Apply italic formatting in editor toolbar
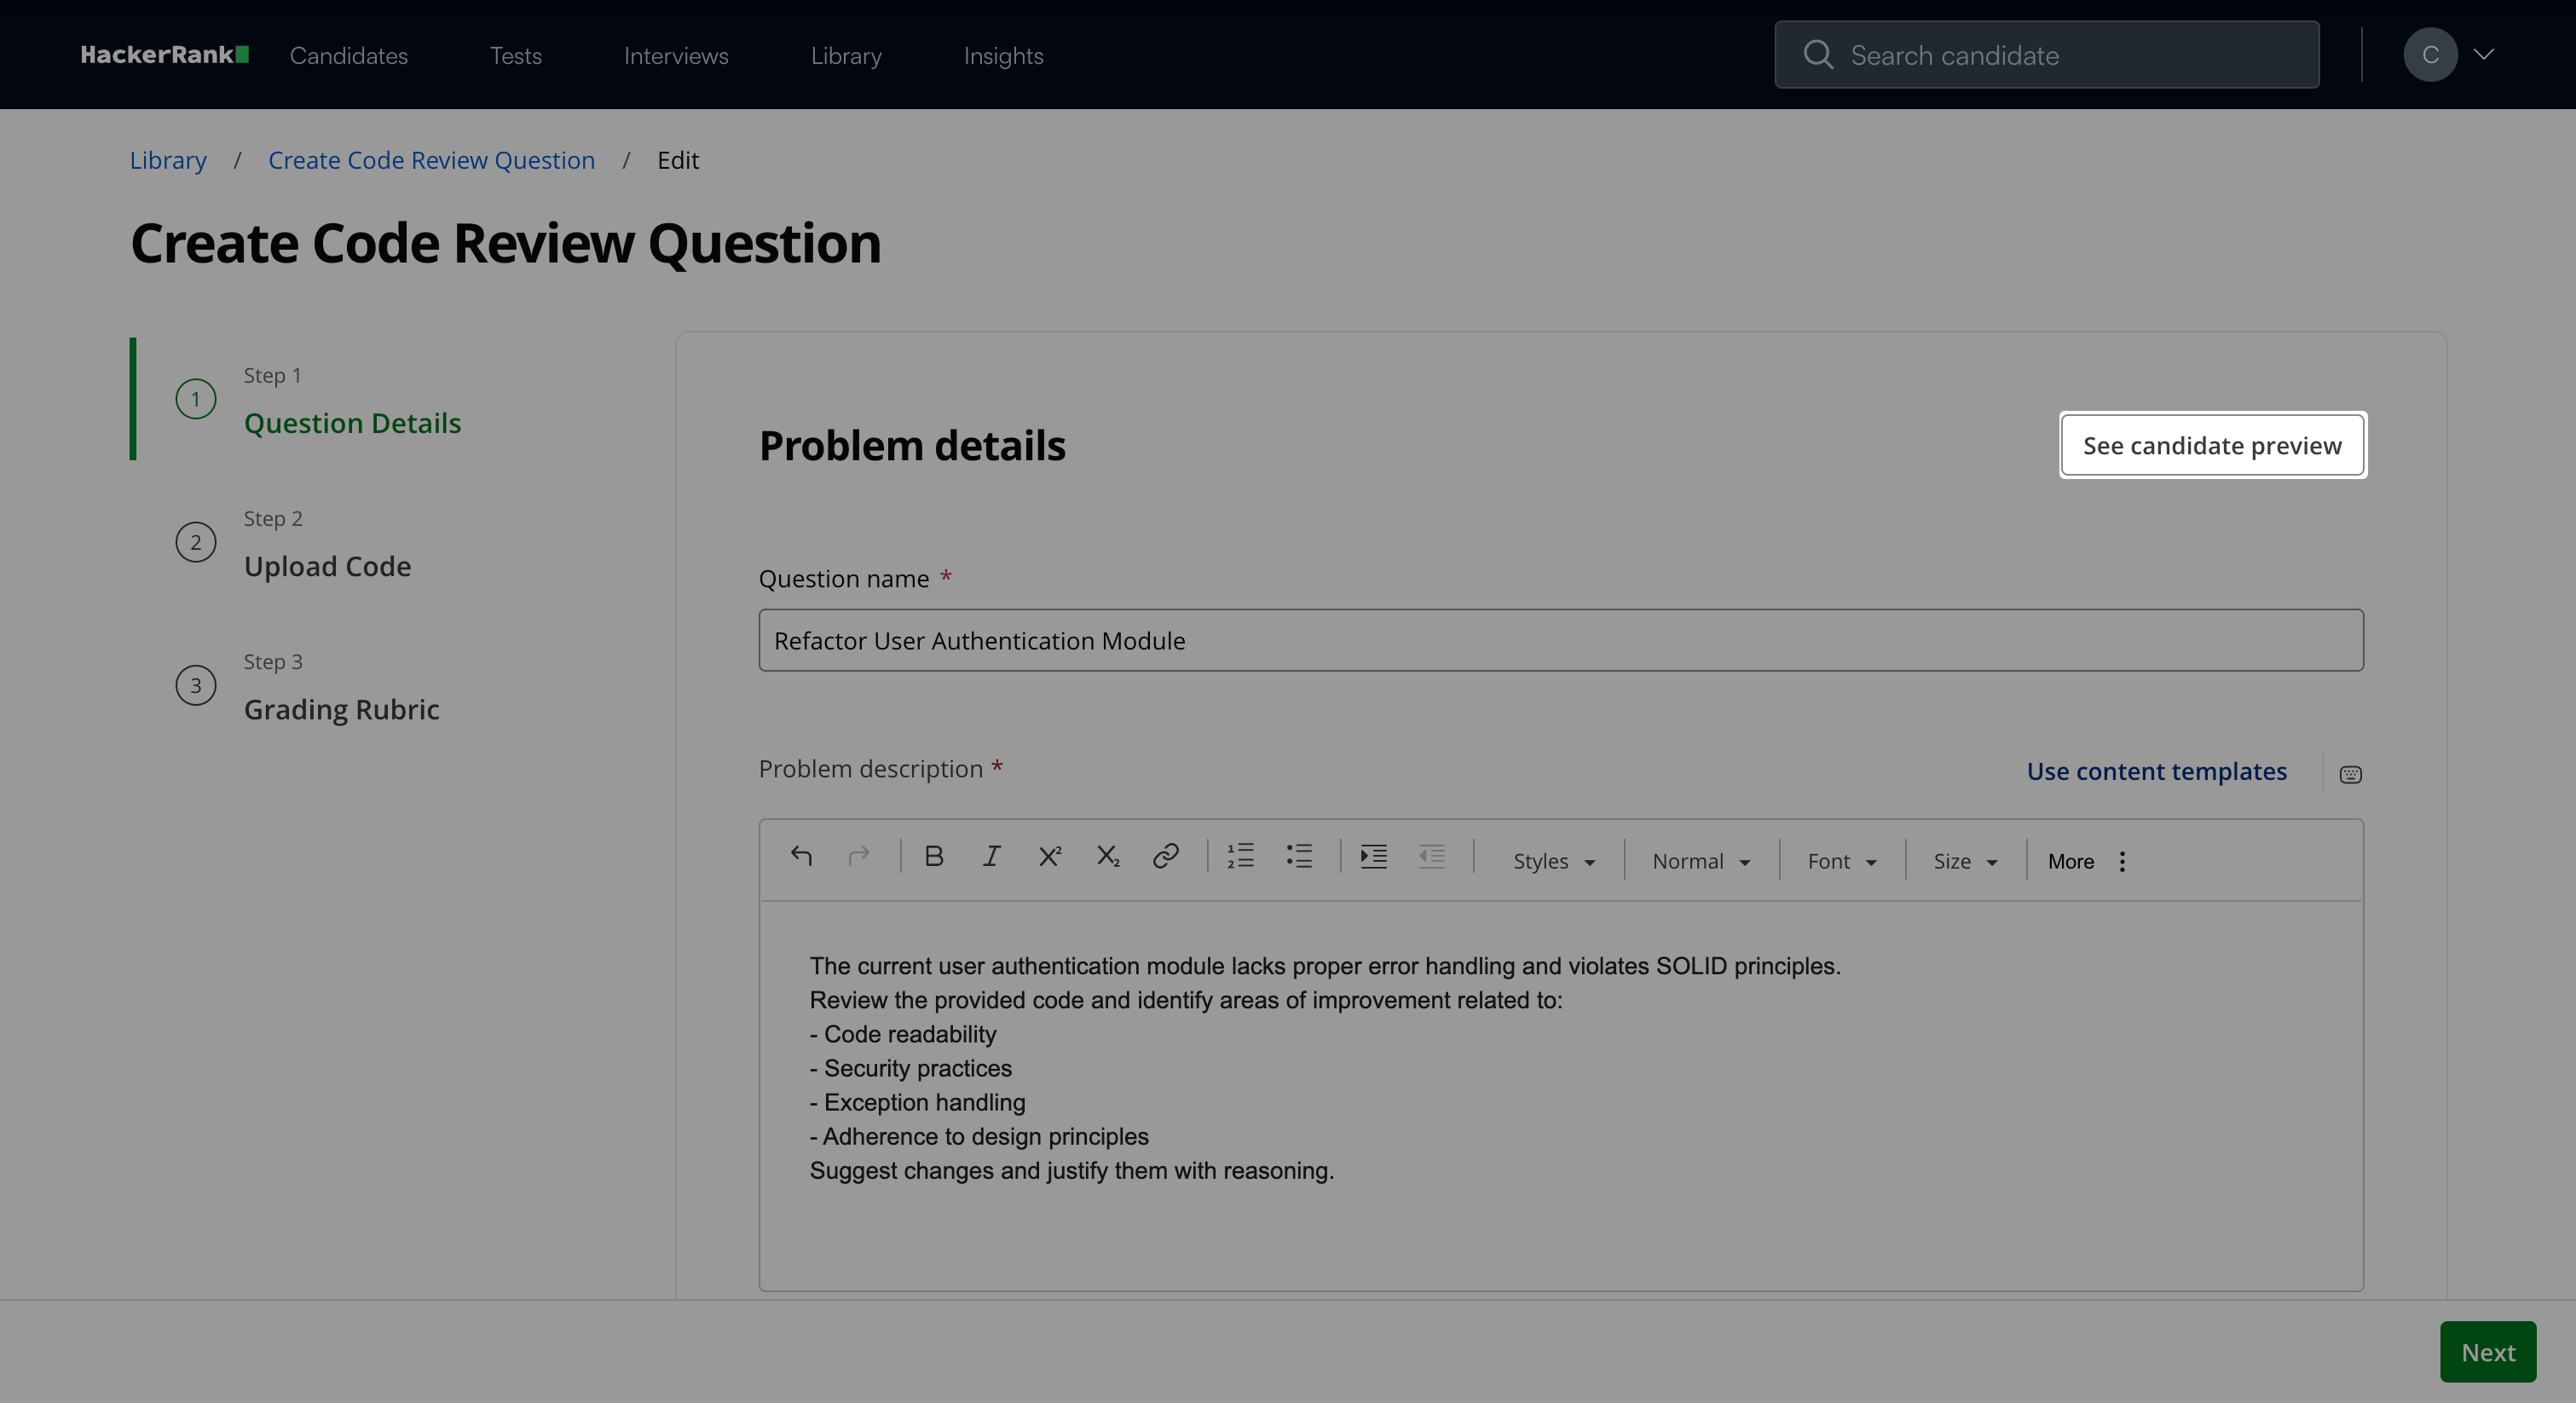 click(991, 856)
